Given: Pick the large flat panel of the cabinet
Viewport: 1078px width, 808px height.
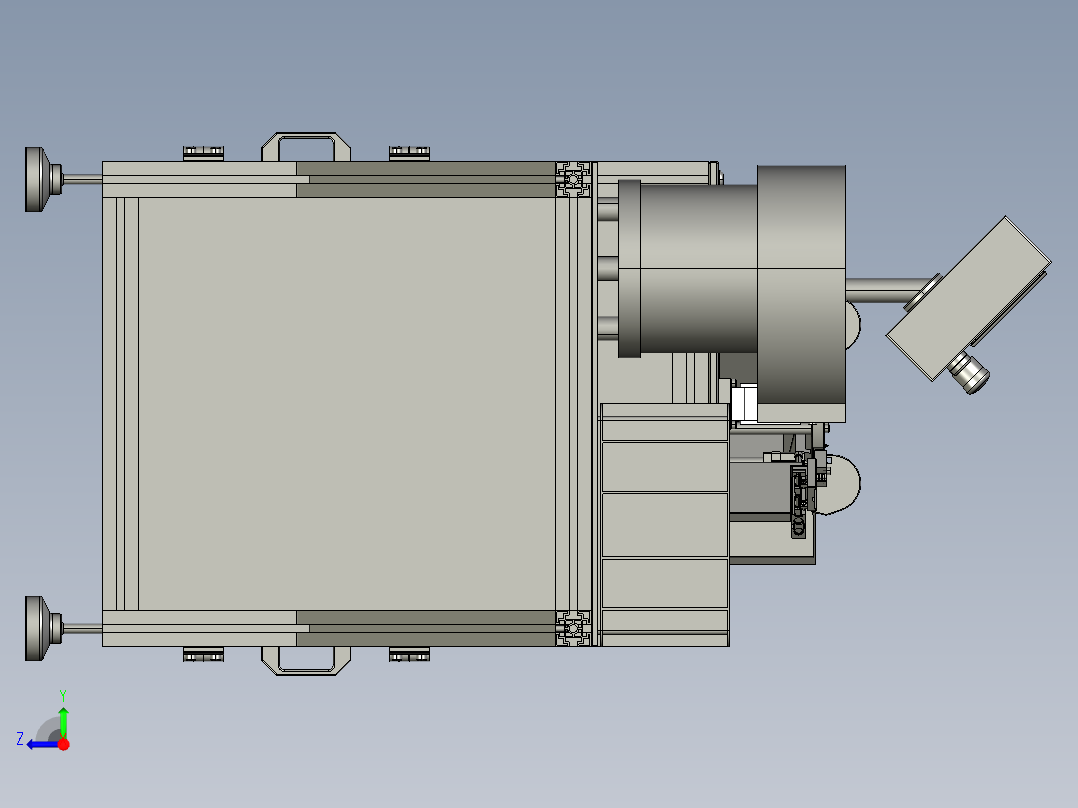Looking at the screenshot, I should (346, 404).
